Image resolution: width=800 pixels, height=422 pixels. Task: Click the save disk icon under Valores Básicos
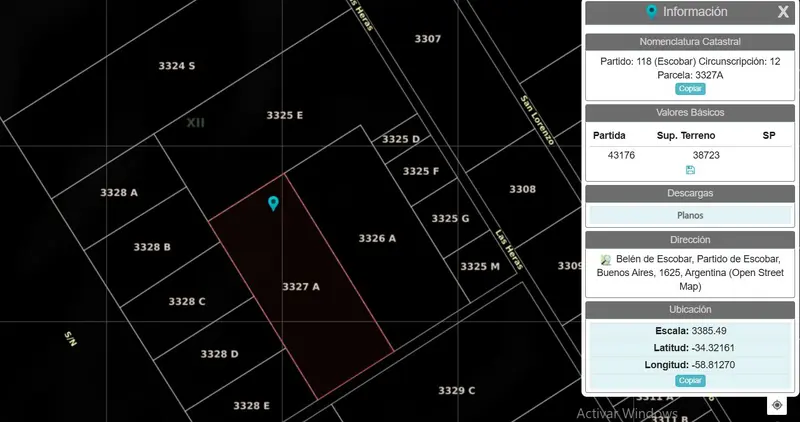point(690,170)
